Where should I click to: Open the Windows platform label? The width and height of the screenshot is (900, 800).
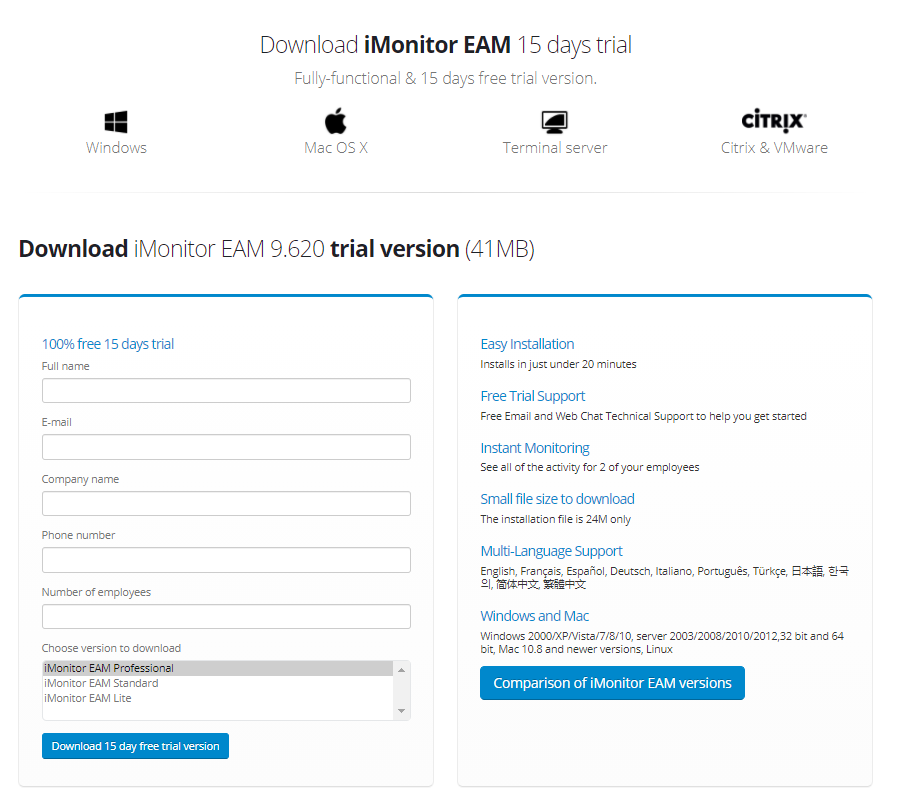(x=117, y=148)
